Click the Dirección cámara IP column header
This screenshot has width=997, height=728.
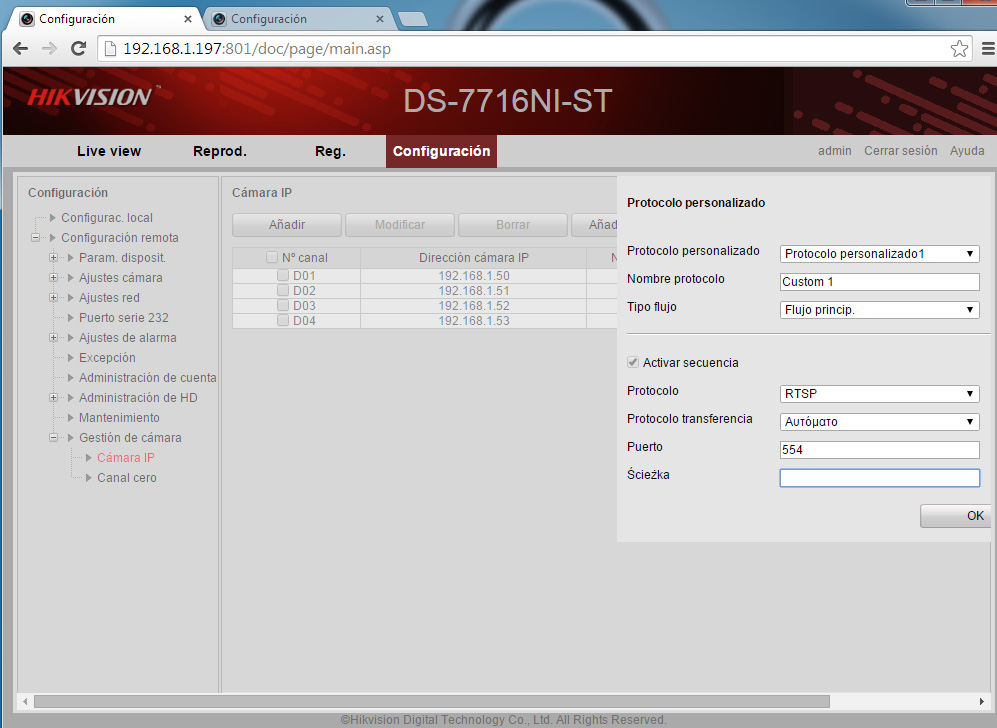click(474, 258)
